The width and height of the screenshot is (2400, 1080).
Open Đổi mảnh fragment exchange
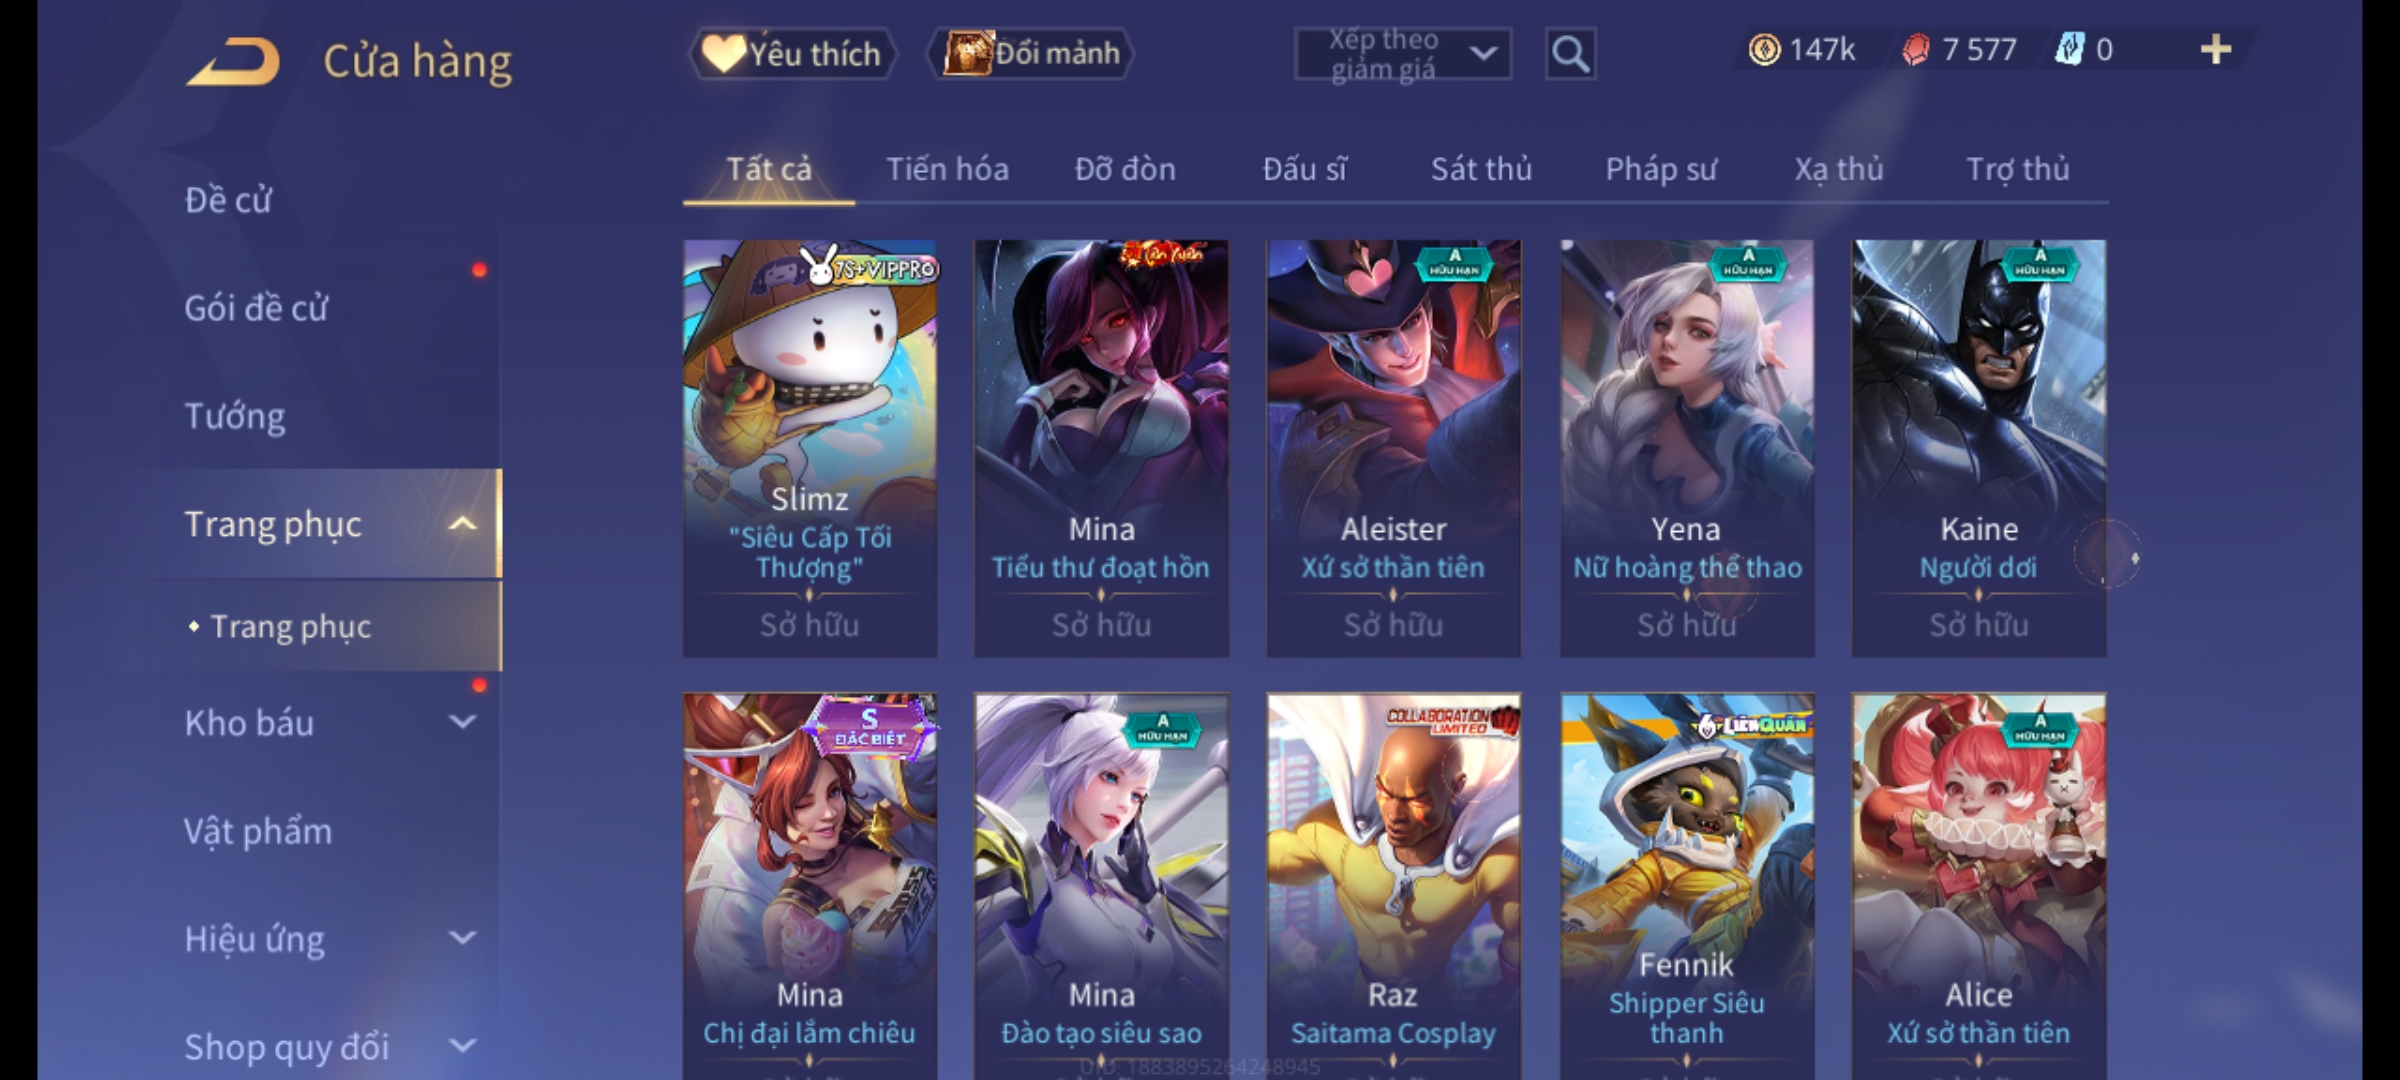(x=1030, y=54)
